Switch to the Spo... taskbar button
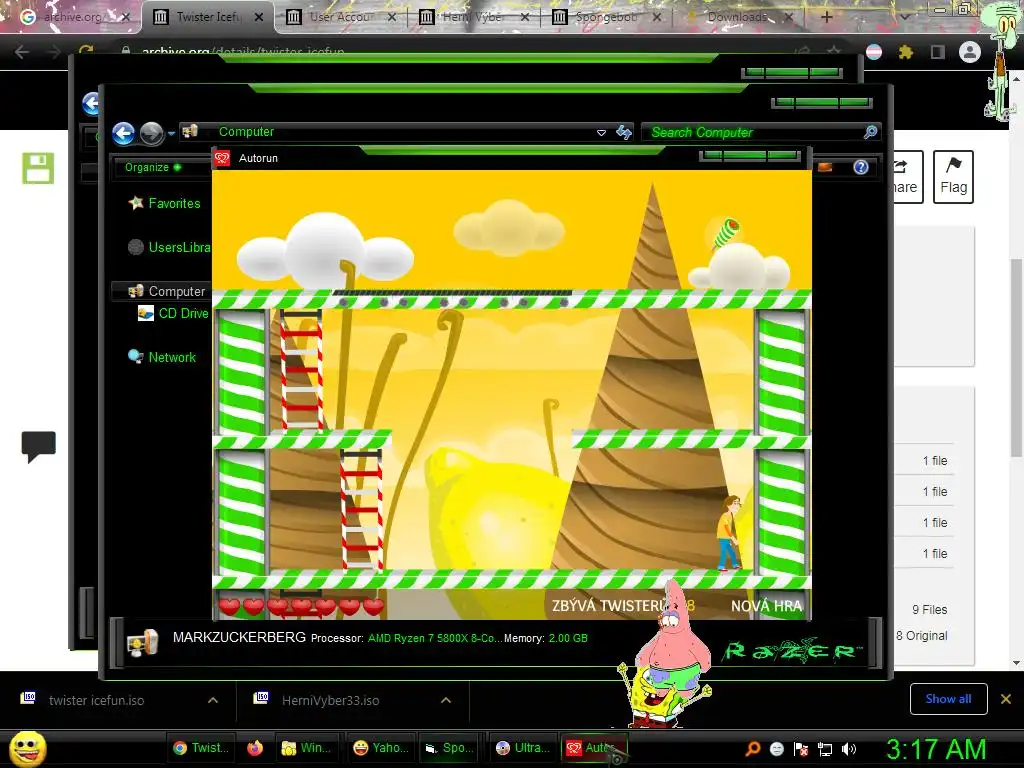Image resolution: width=1024 pixels, height=768 pixels. tap(451, 748)
